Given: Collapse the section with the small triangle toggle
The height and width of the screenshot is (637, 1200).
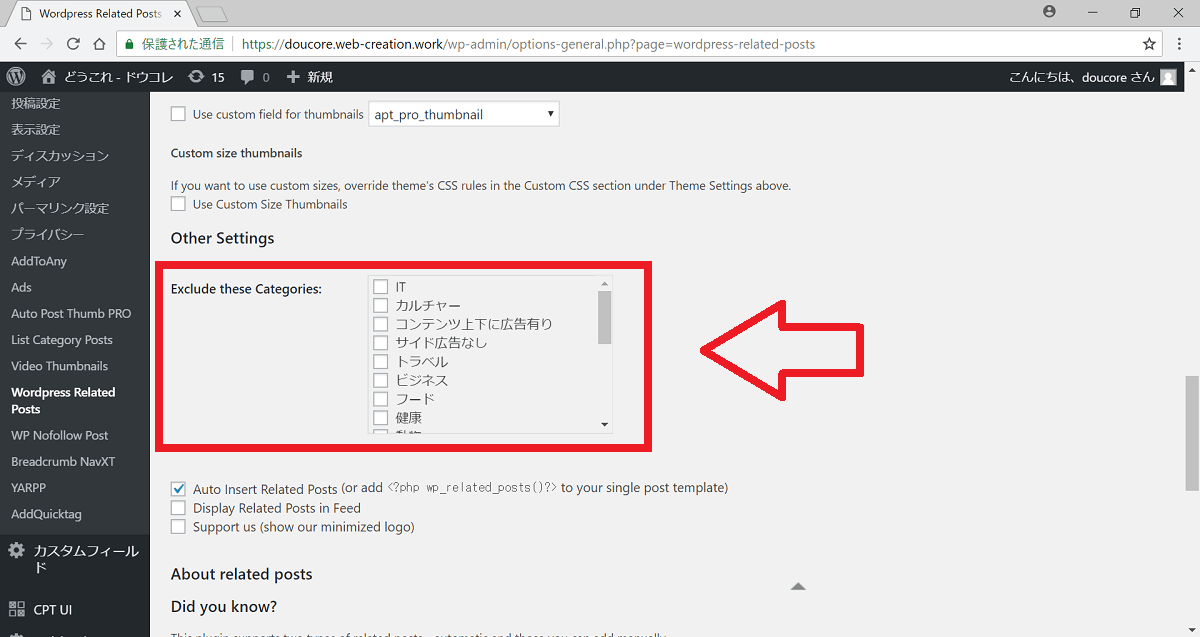Looking at the screenshot, I should pyautogui.click(x=798, y=586).
